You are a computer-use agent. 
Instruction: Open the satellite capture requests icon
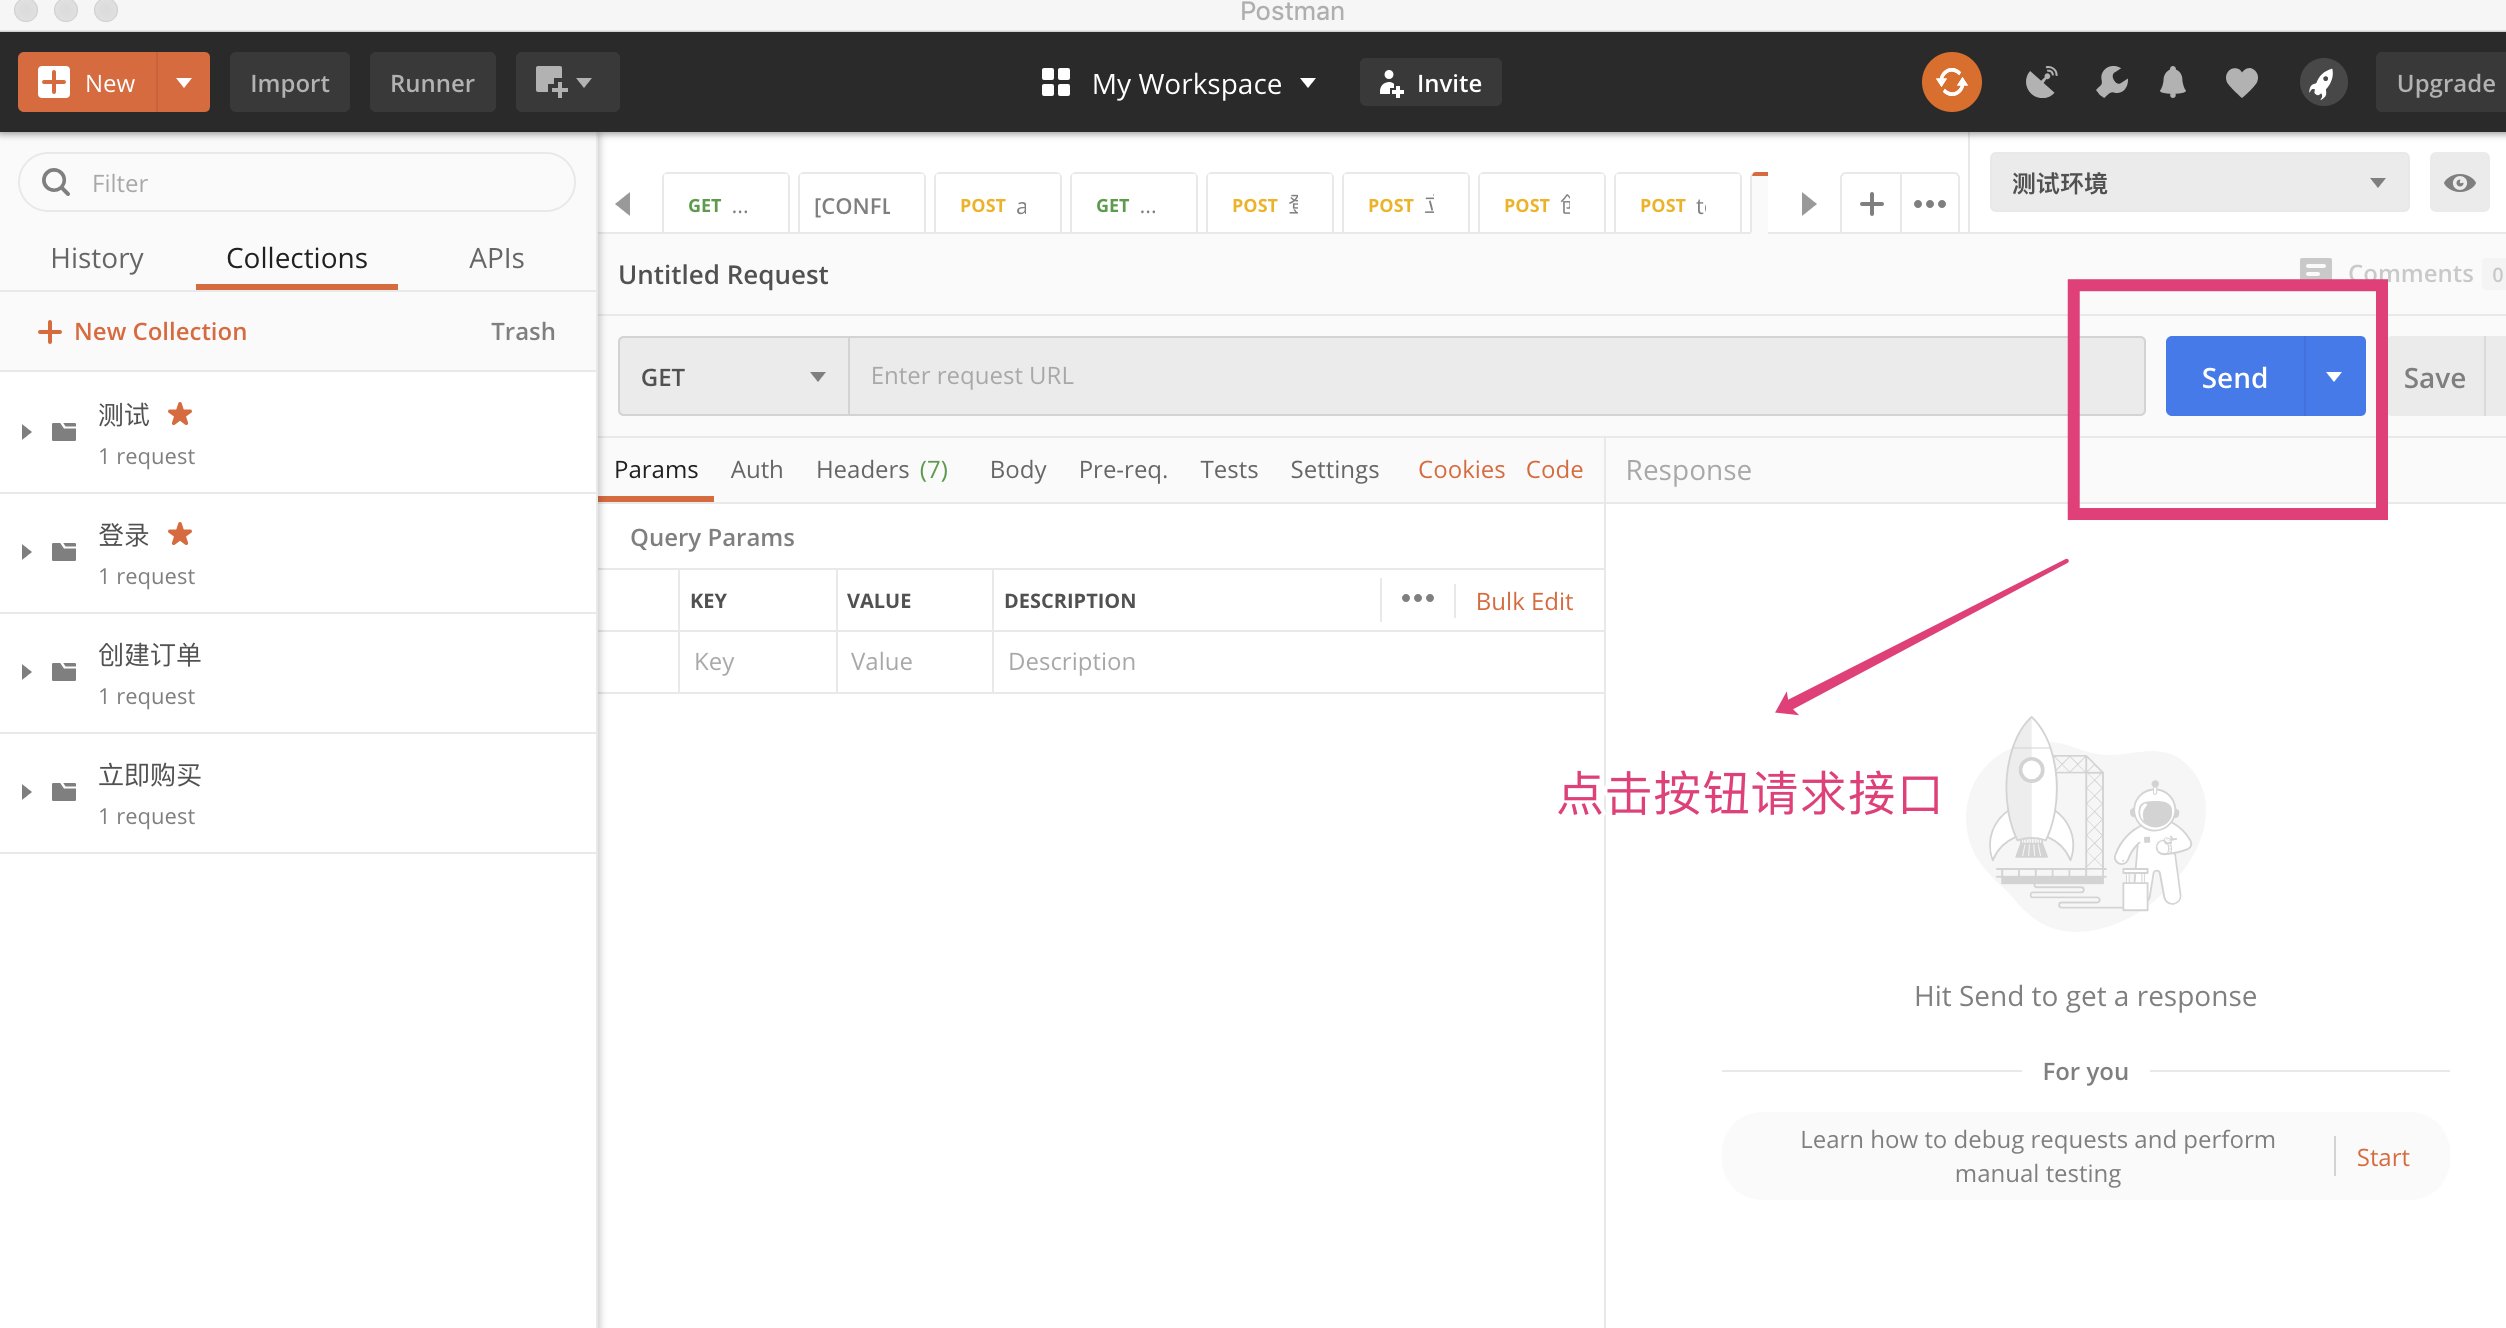pos(2041,82)
